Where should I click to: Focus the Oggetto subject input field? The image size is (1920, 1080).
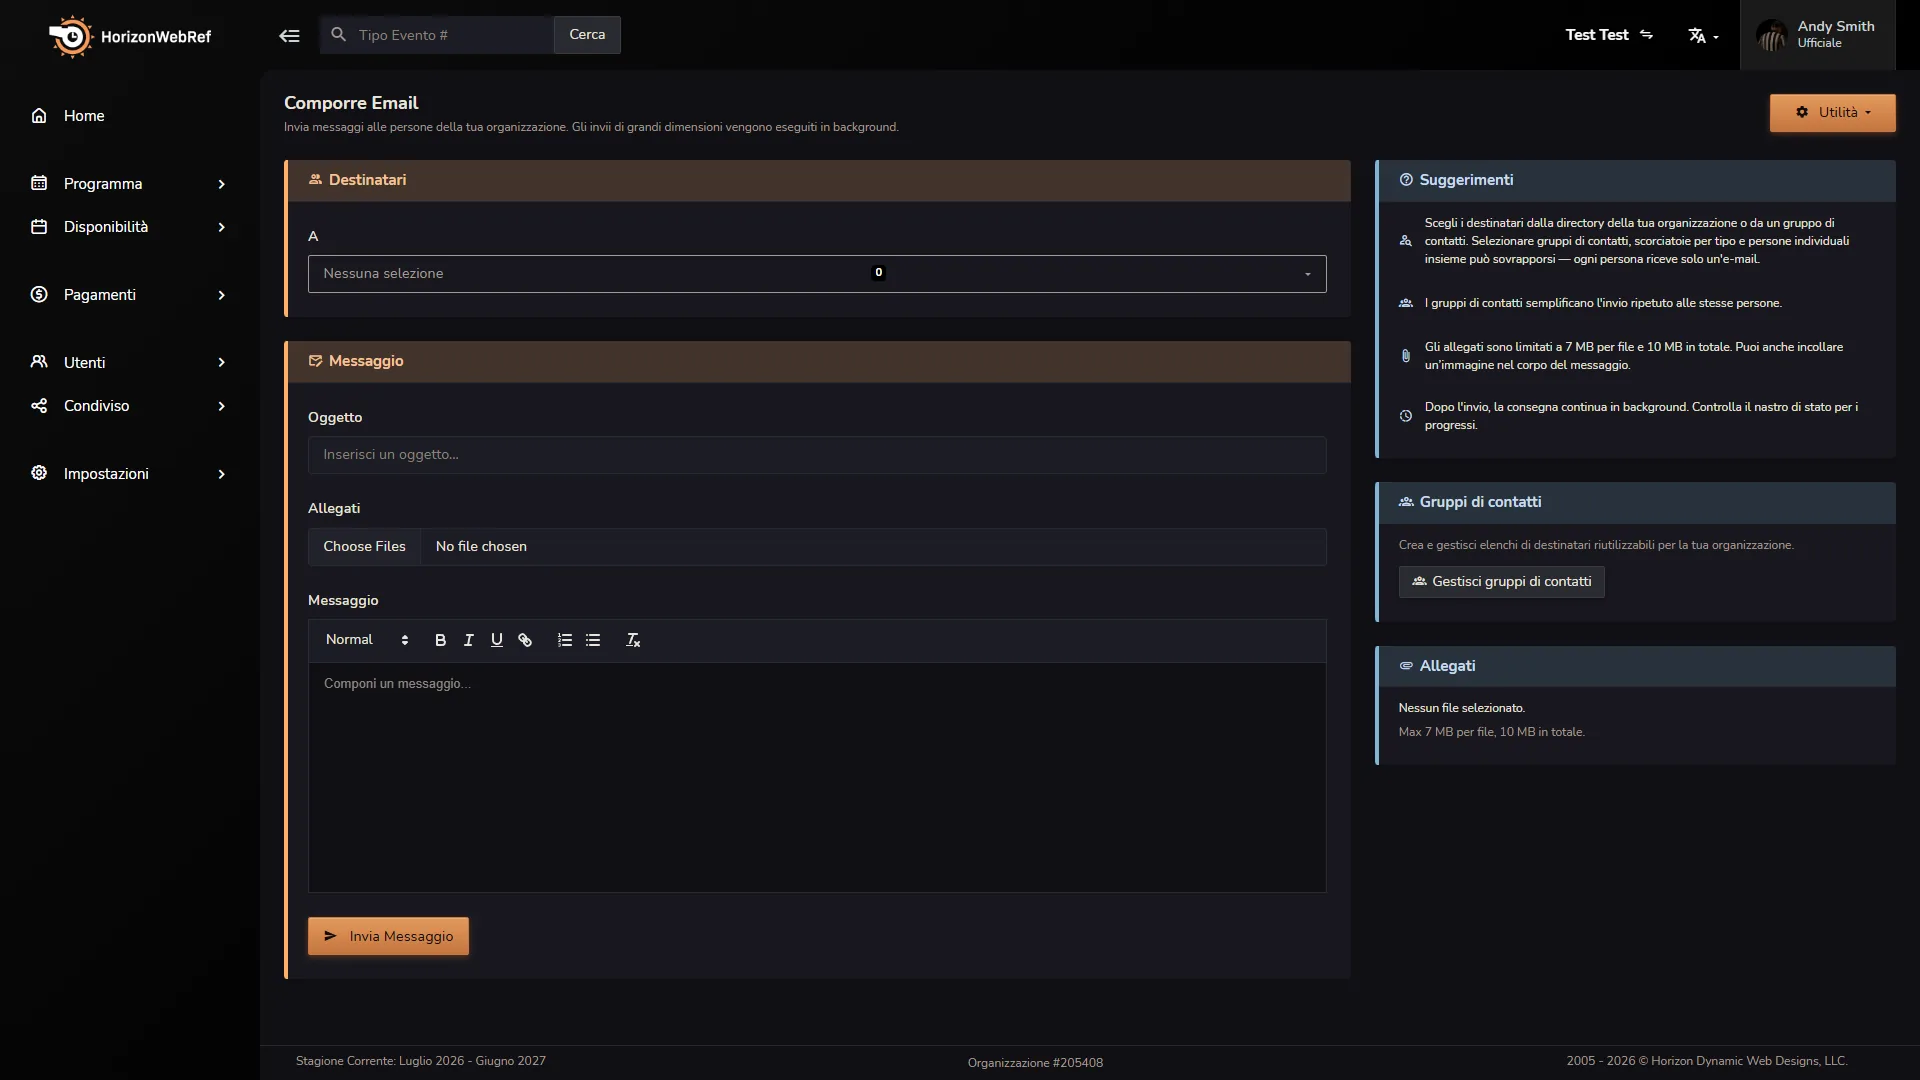pos(817,455)
